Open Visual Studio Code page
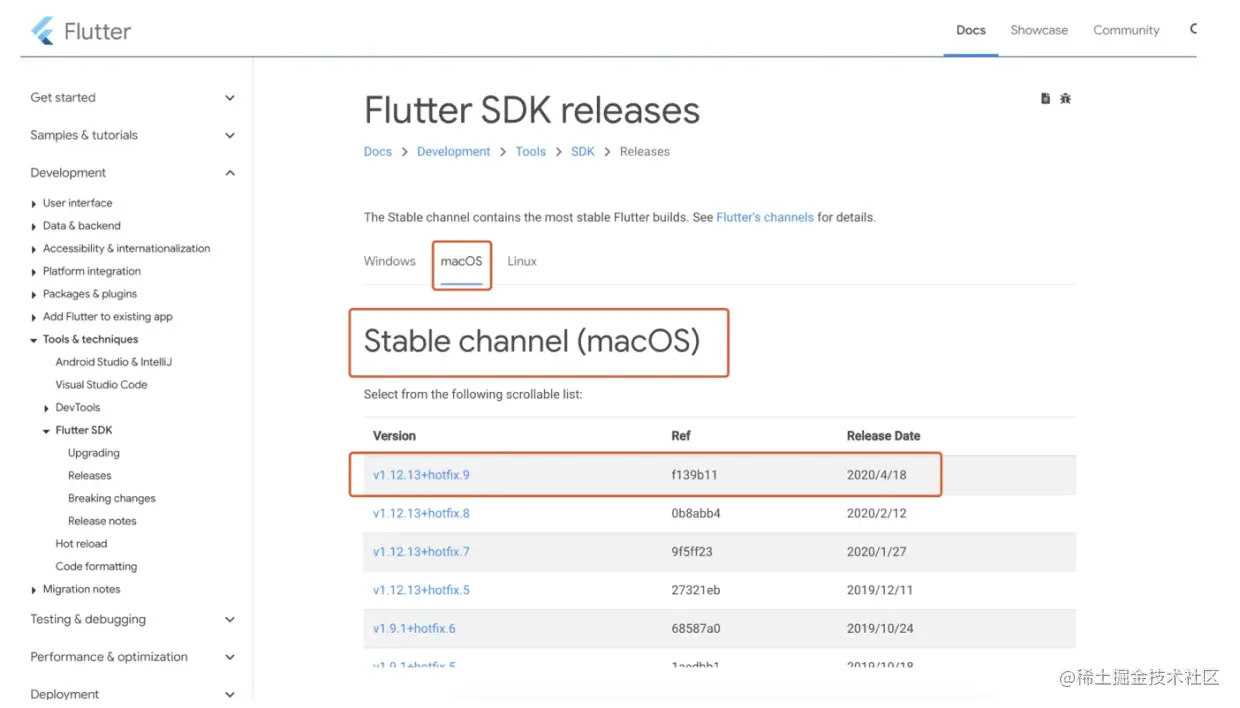Screen dimensions: 1240x708 [101, 385]
